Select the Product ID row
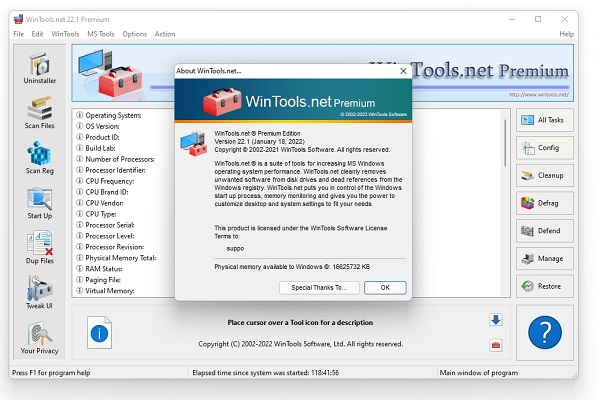Screen dimensions: 600x400 click(x=98, y=137)
